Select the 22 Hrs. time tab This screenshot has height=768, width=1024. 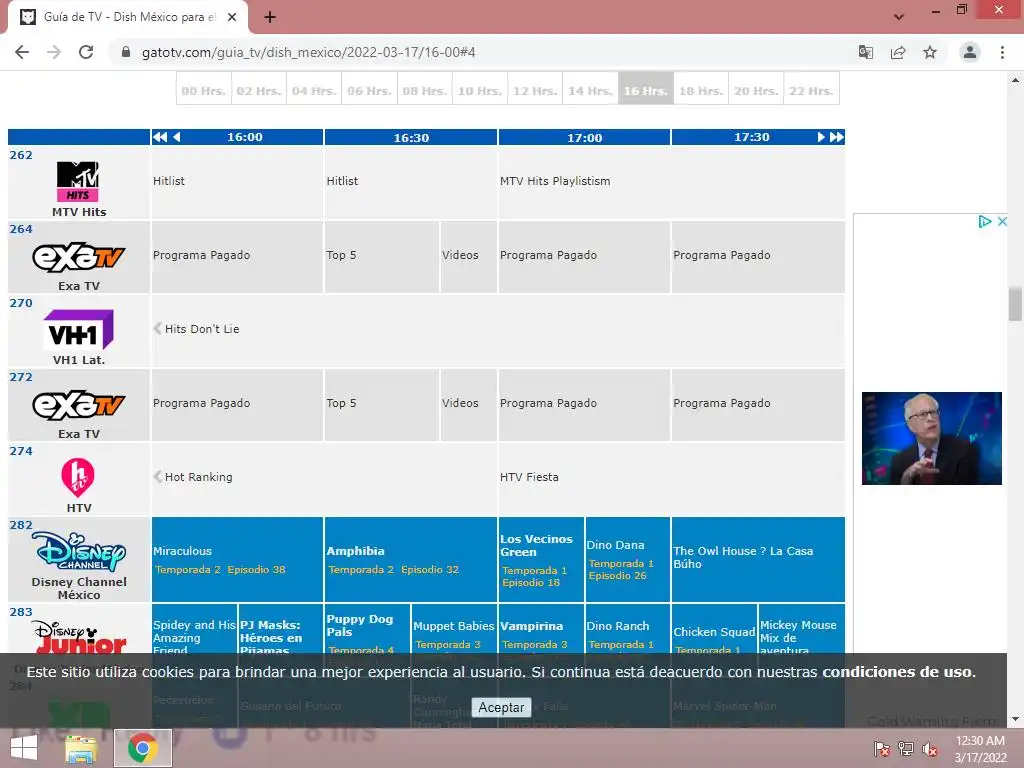(811, 90)
